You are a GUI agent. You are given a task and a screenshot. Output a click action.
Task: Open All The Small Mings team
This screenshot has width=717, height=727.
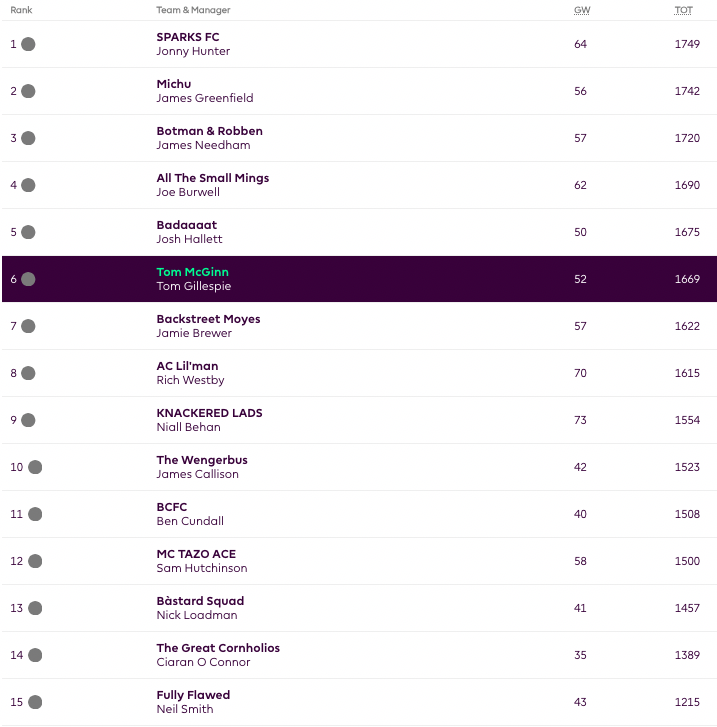[213, 178]
